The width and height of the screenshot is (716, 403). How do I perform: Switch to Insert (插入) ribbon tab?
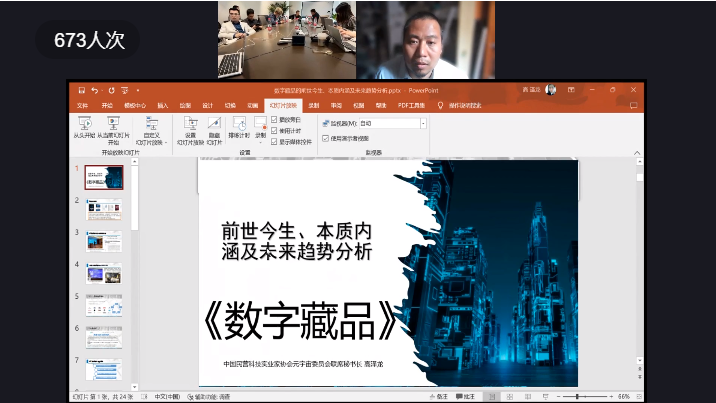(163, 105)
